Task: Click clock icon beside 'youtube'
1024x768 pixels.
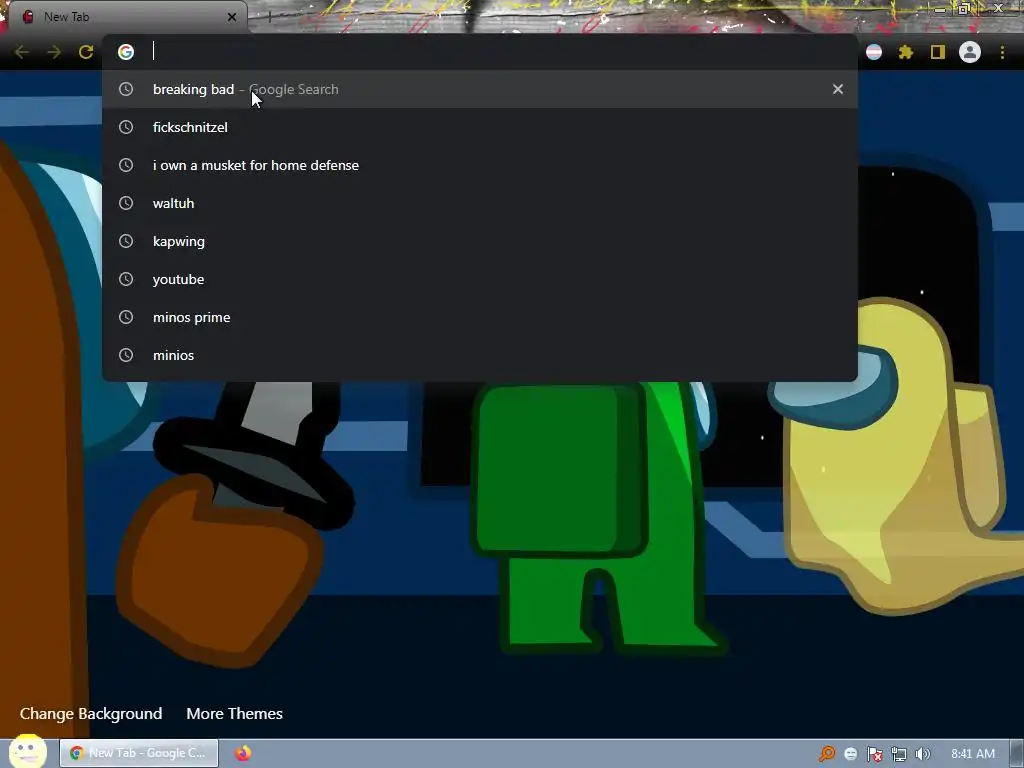Action: click(126, 279)
